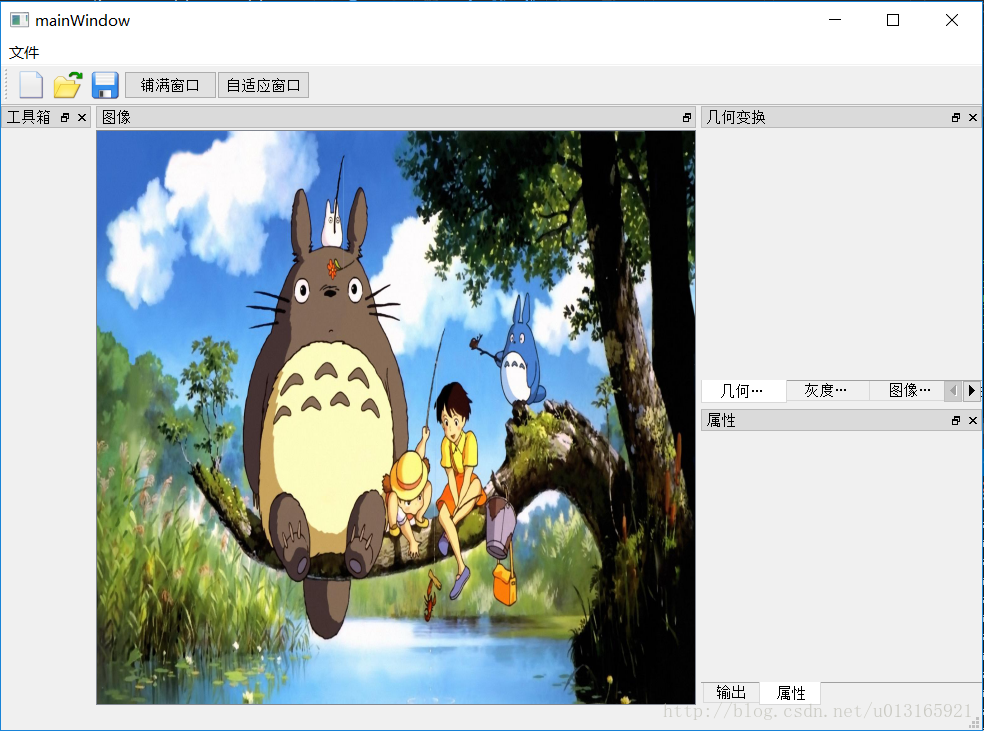
Task: Switch to the 几何… tab
Action: (x=744, y=390)
